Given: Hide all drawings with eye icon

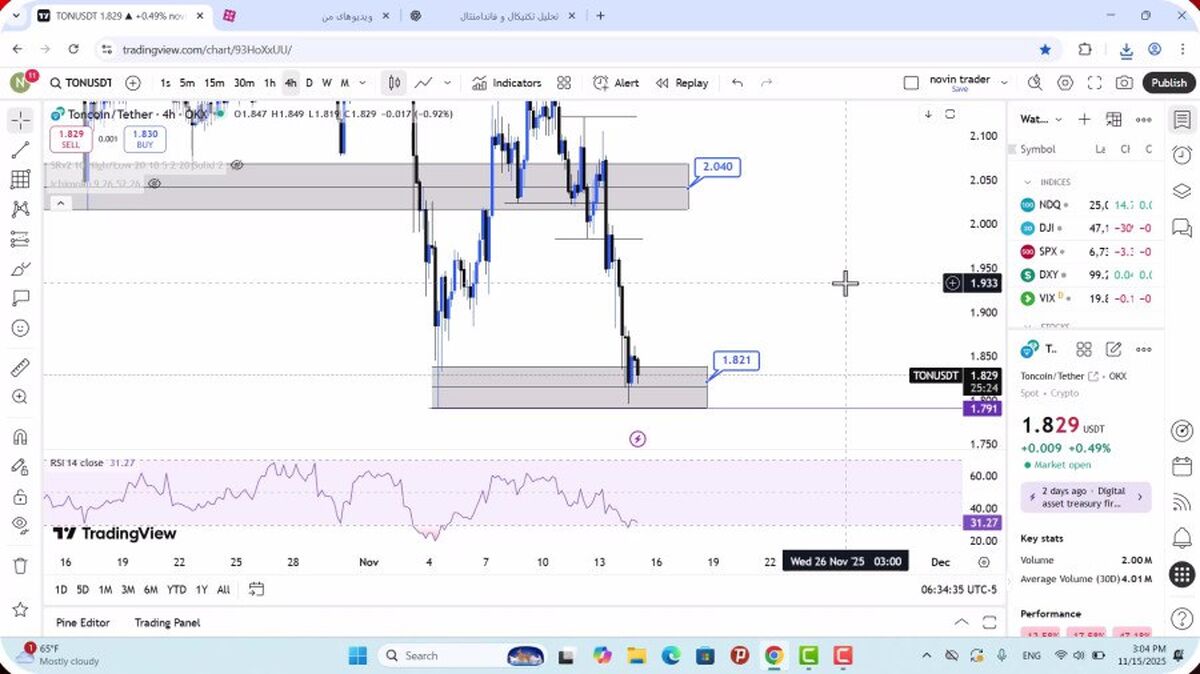Looking at the screenshot, I should [x=20, y=525].
